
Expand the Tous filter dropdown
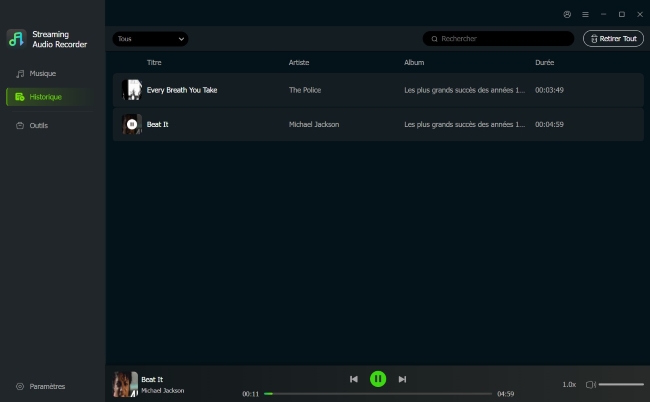pyautogui.click(x=150, y=39)
